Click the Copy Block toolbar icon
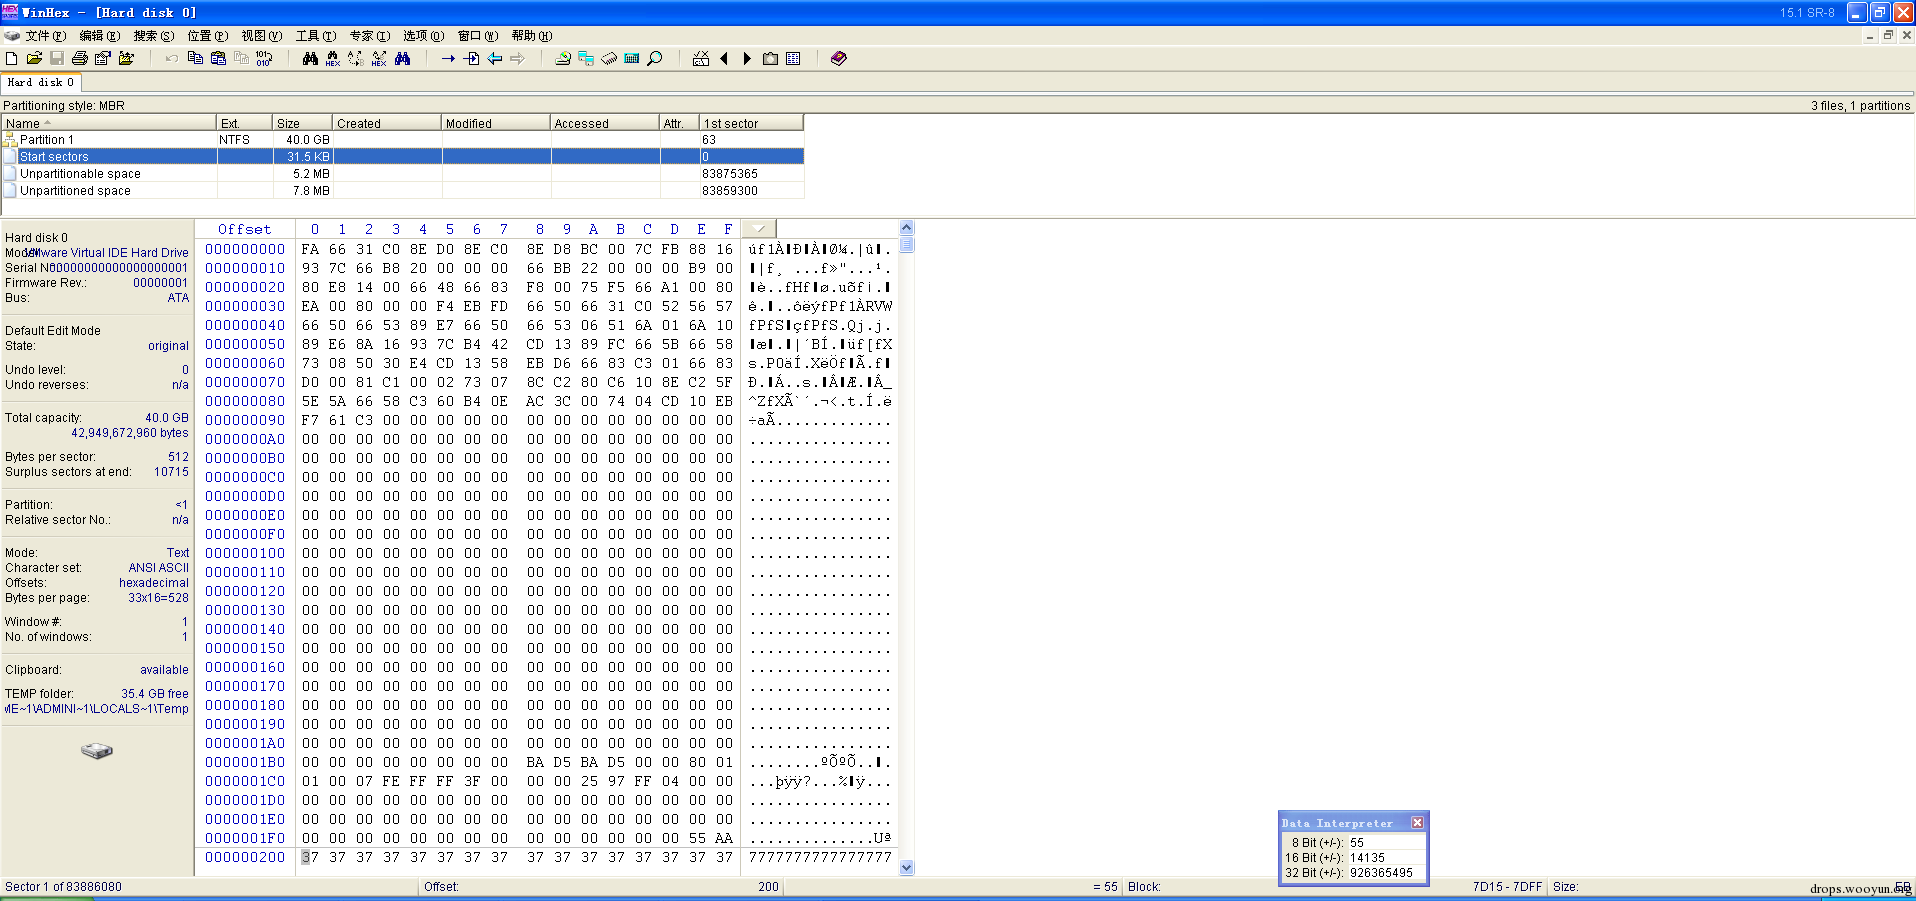The image size is (1916, 901). tap(195, 59)
